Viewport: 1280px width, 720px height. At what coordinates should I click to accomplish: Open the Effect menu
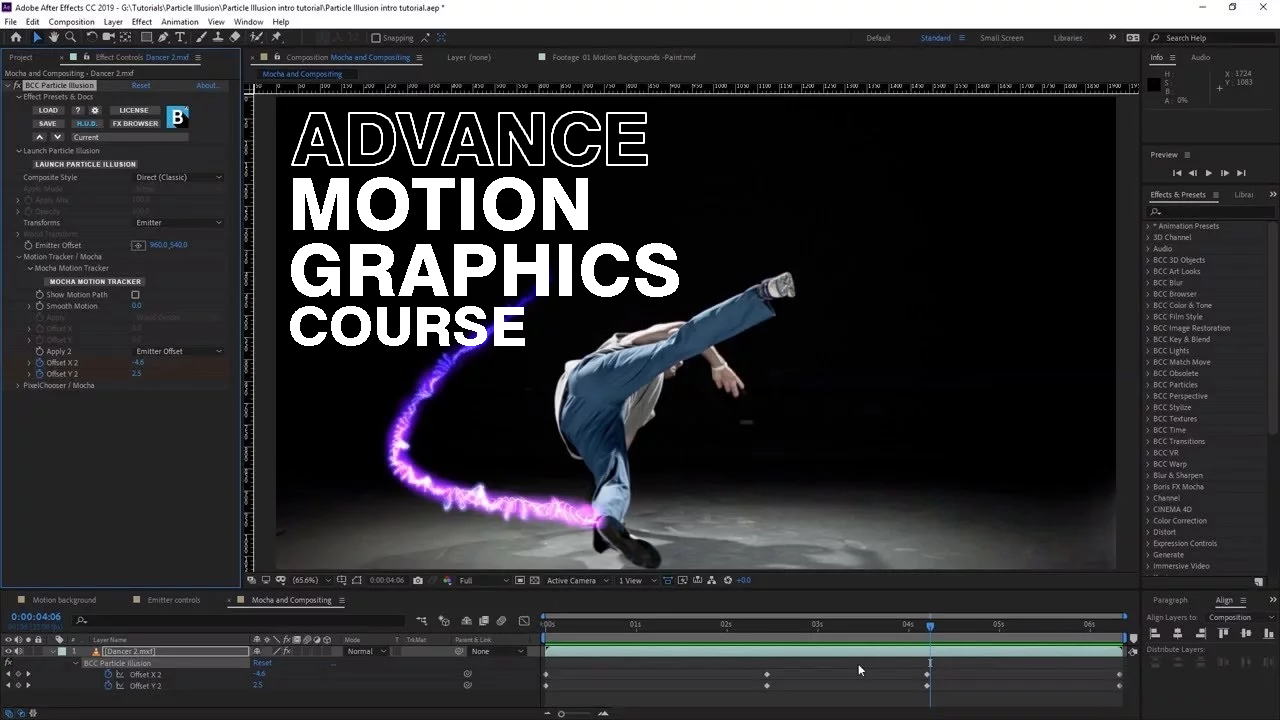pos(142,22)
